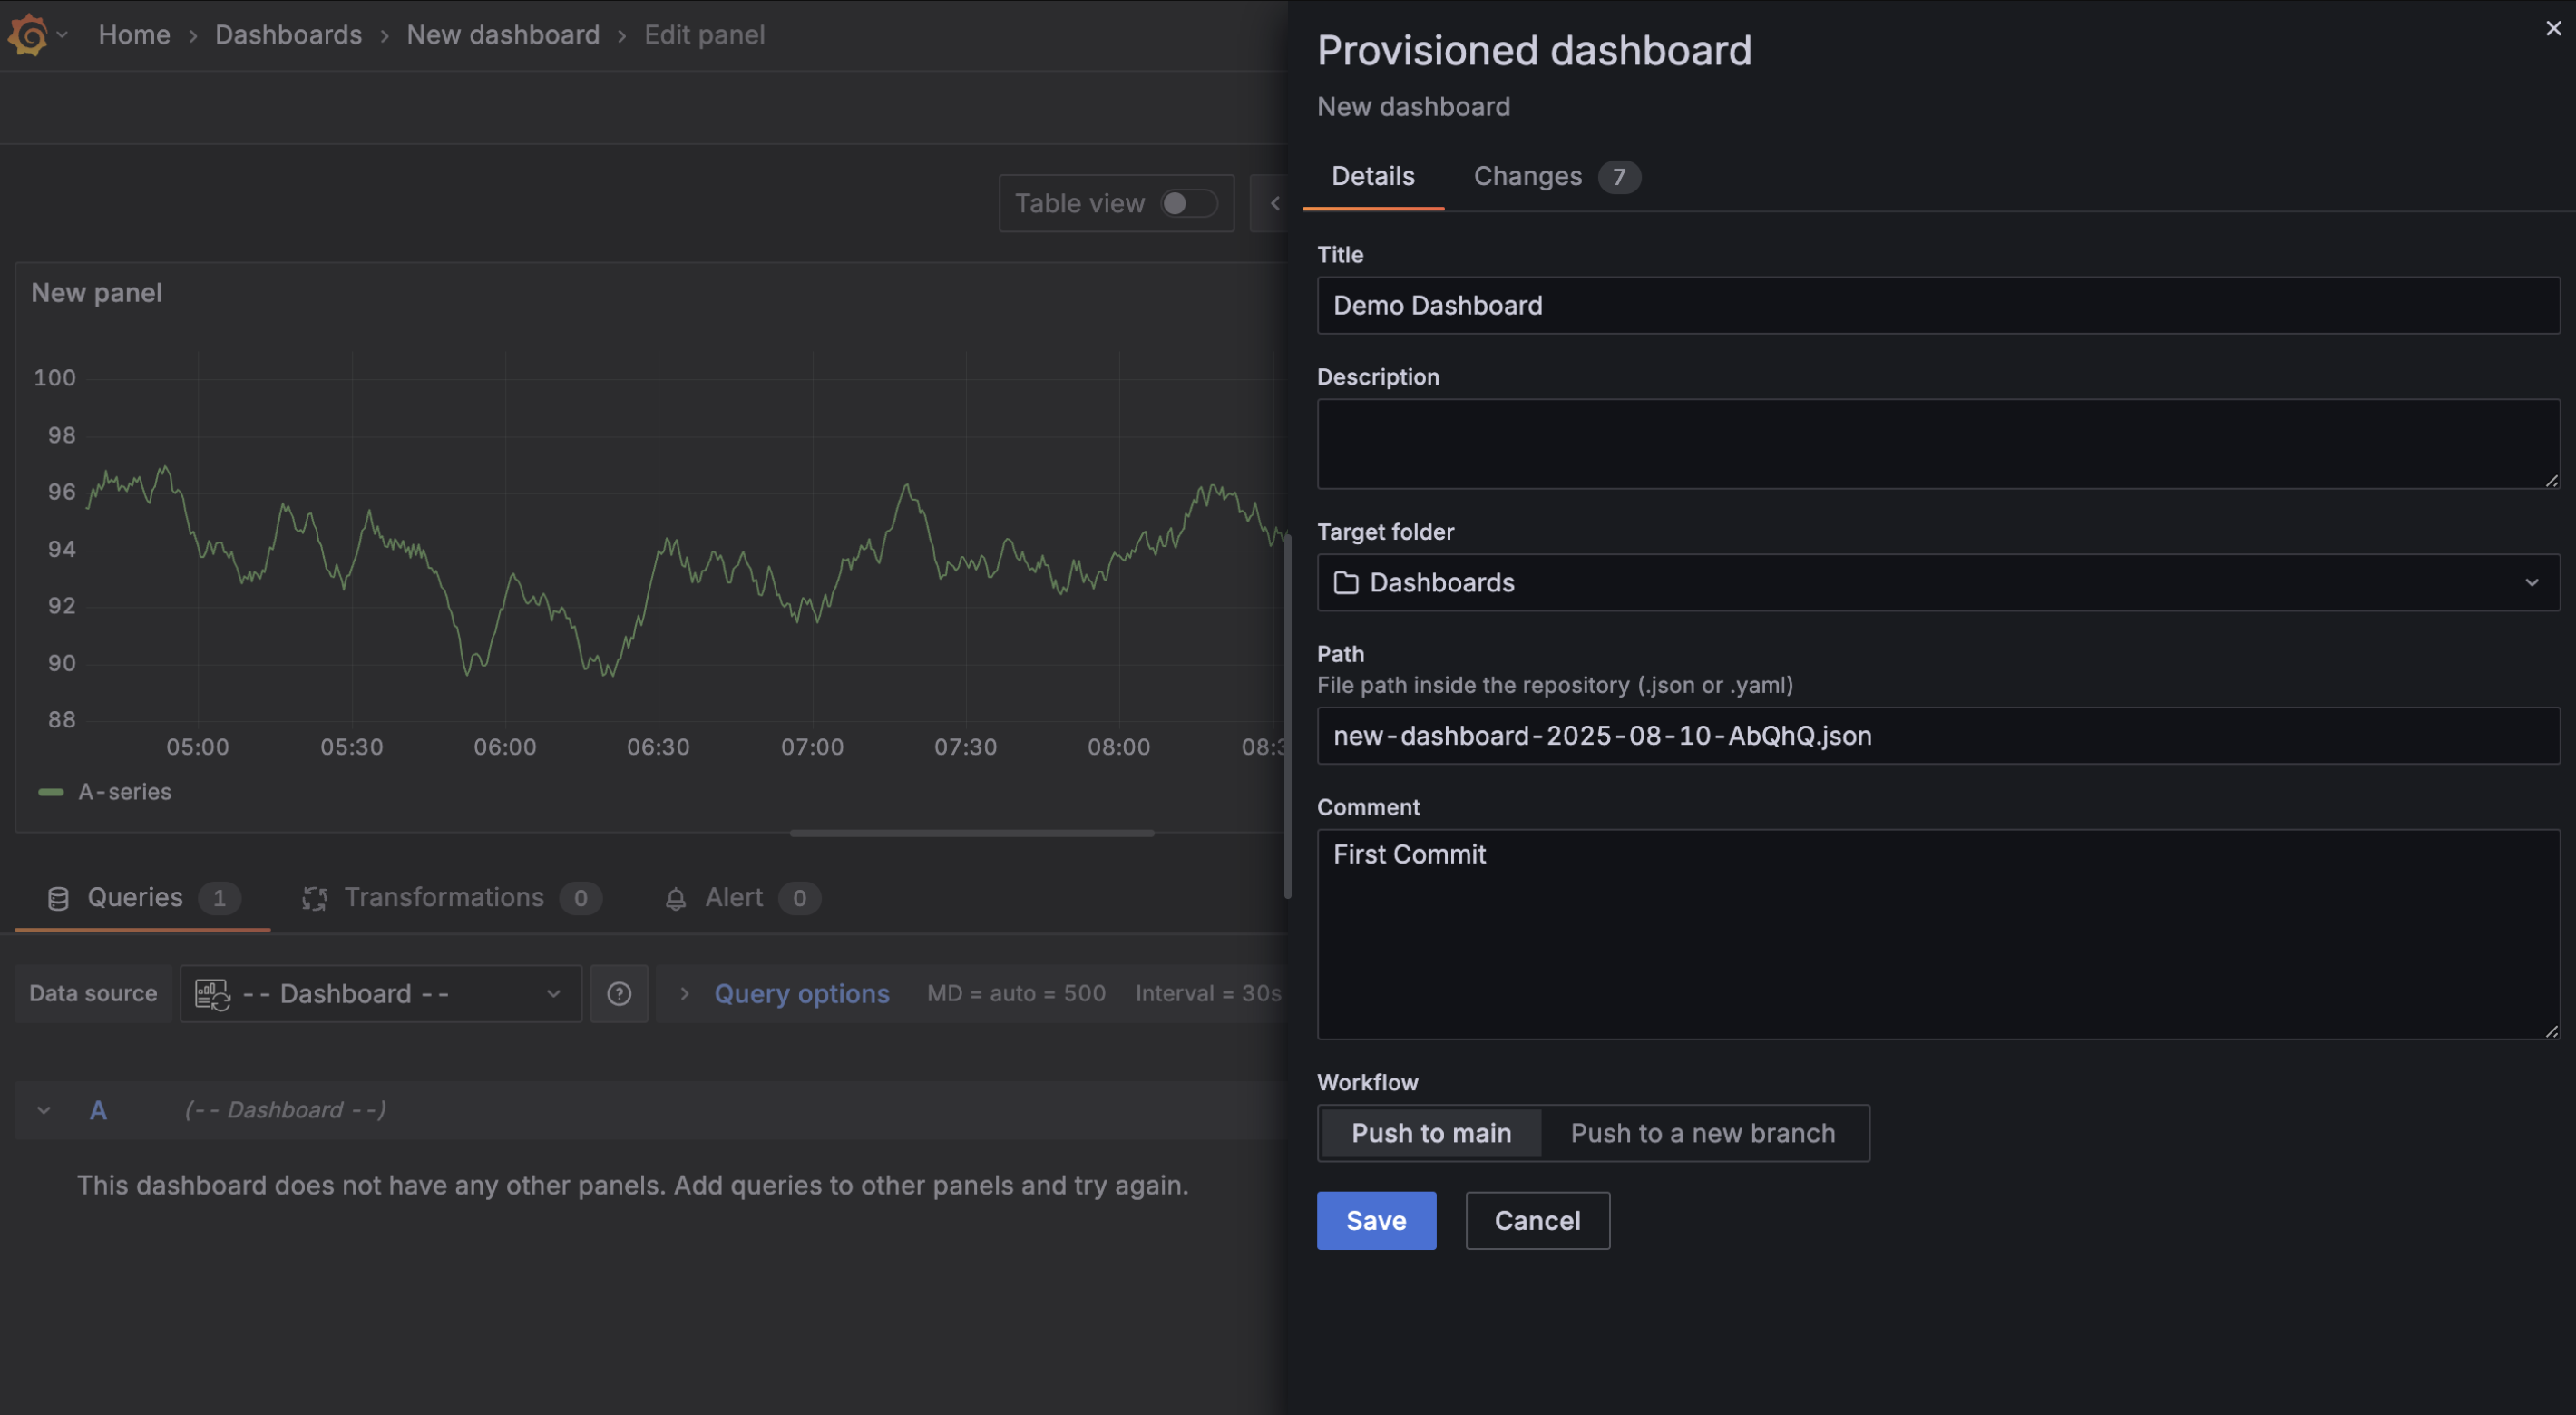Click the folder icon in Target folder

pos(1346,582)
